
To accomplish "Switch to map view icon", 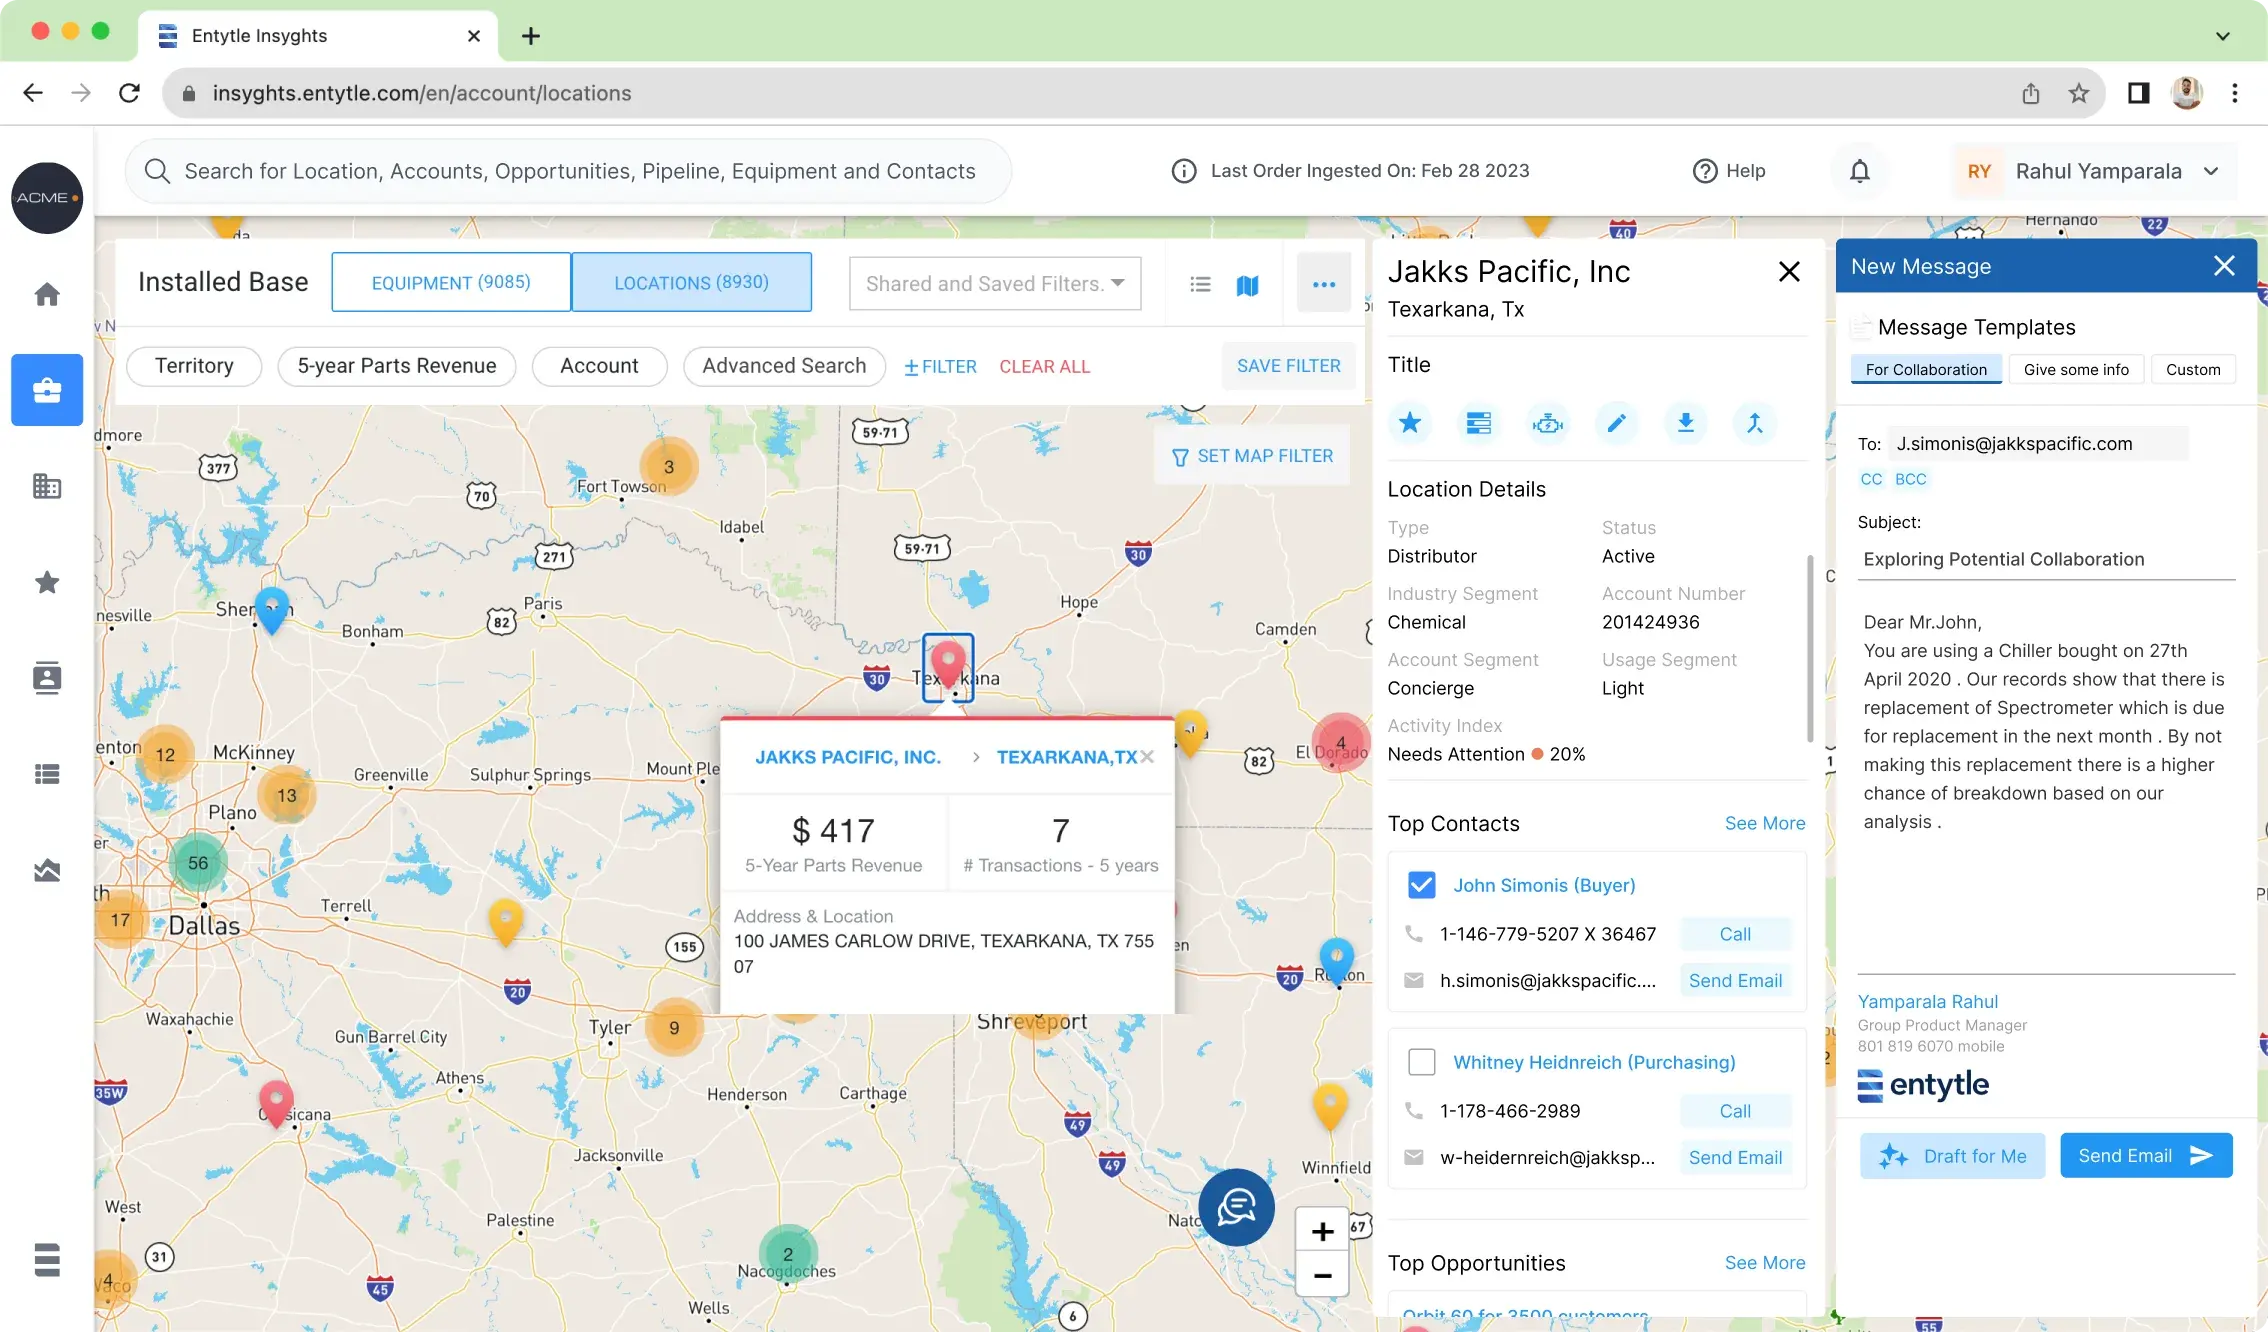I will point(1247,285).
